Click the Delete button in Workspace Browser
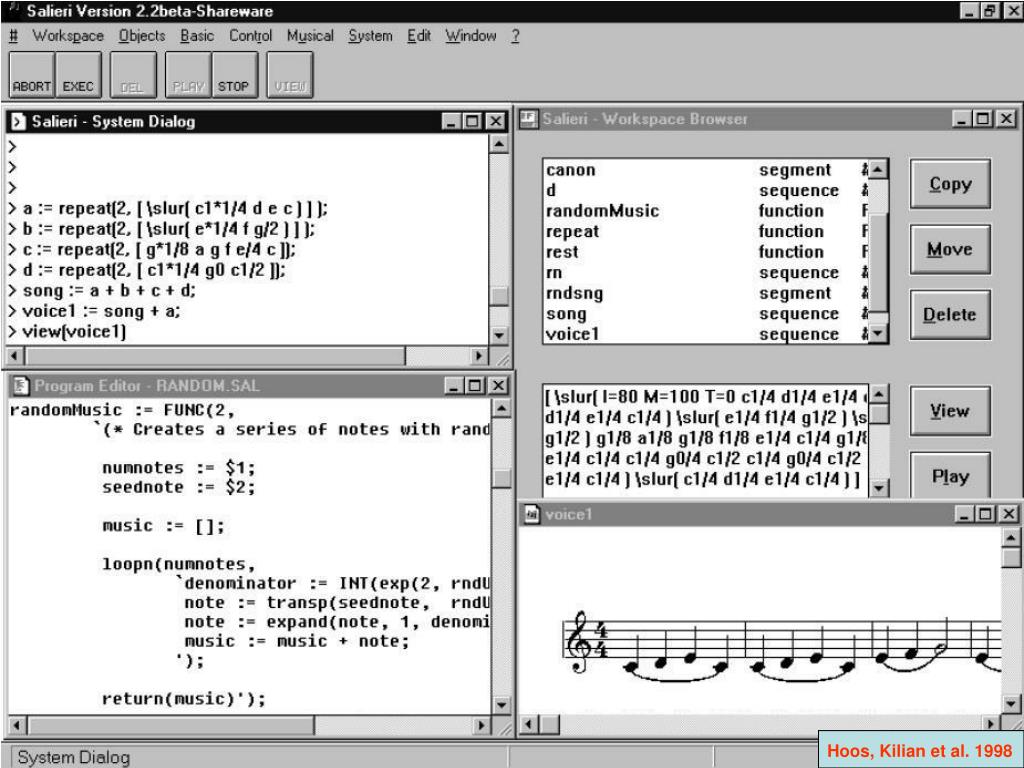Image resolution: width=1024 pixels, height=768 pixels. click(x=950, y=315)
